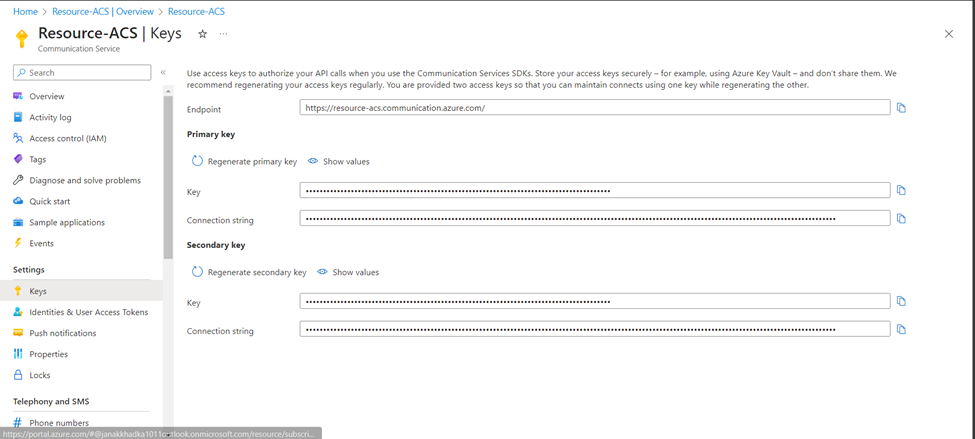
Task: Click the primary Connection string field
Action: click(x=595, y=218)
